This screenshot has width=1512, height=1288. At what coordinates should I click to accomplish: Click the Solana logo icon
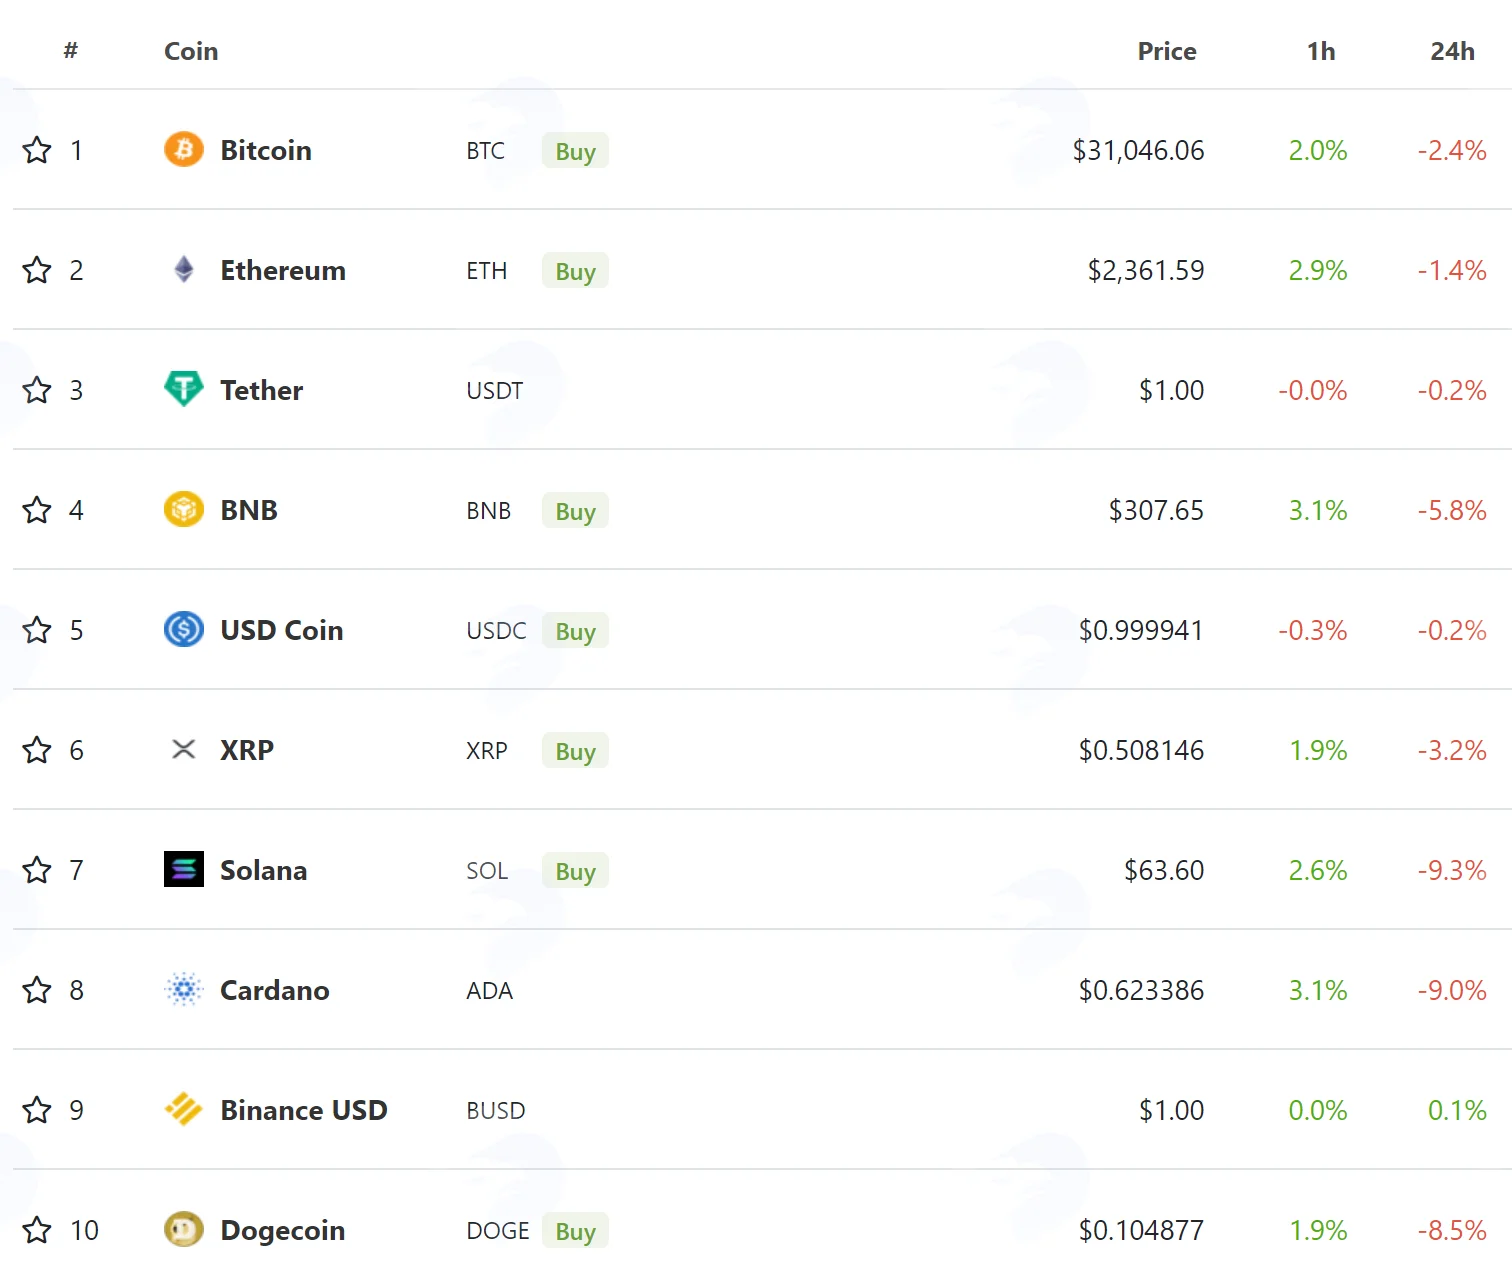pyautogui.click(x=184, y=870)
